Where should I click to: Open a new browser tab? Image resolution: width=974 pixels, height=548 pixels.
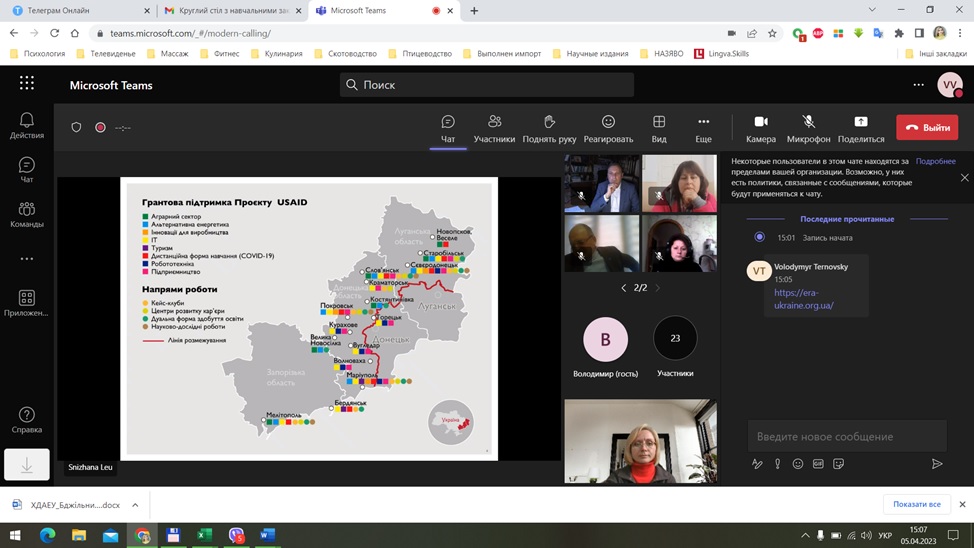474,11
